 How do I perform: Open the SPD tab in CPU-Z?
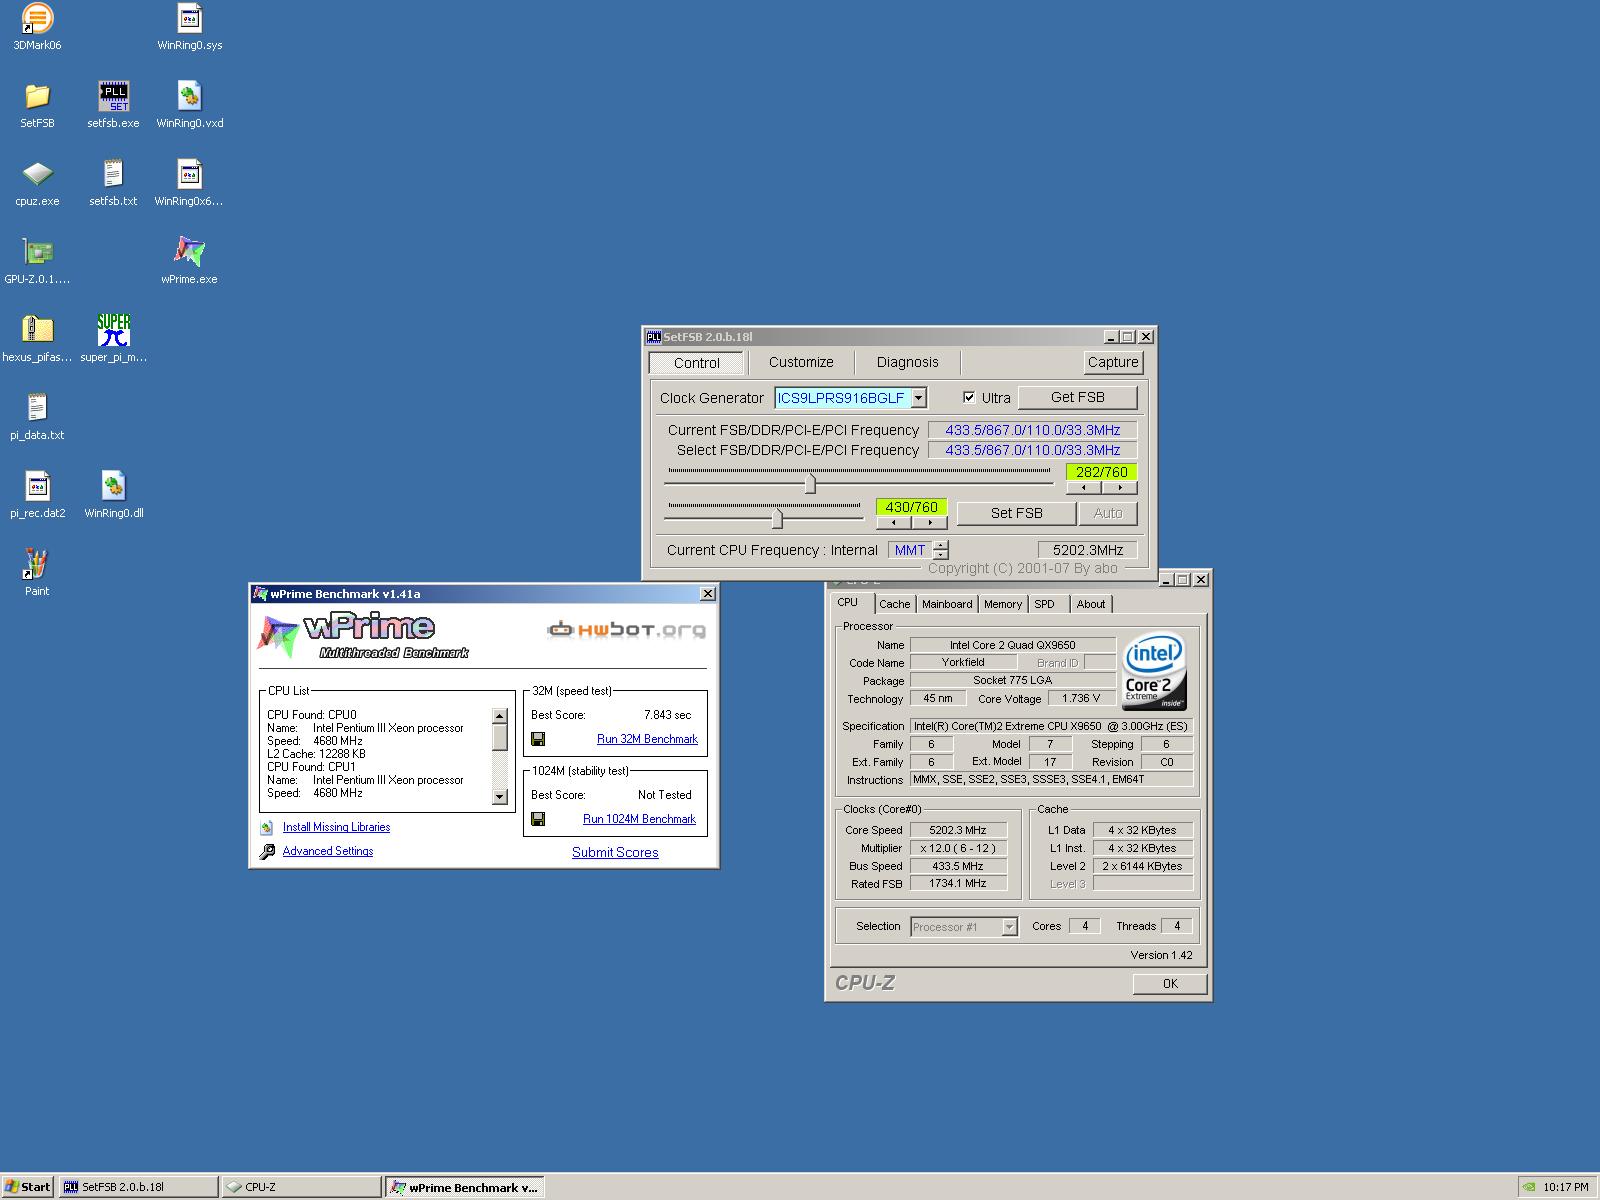pyautogui.click(x=1045, y=604)
